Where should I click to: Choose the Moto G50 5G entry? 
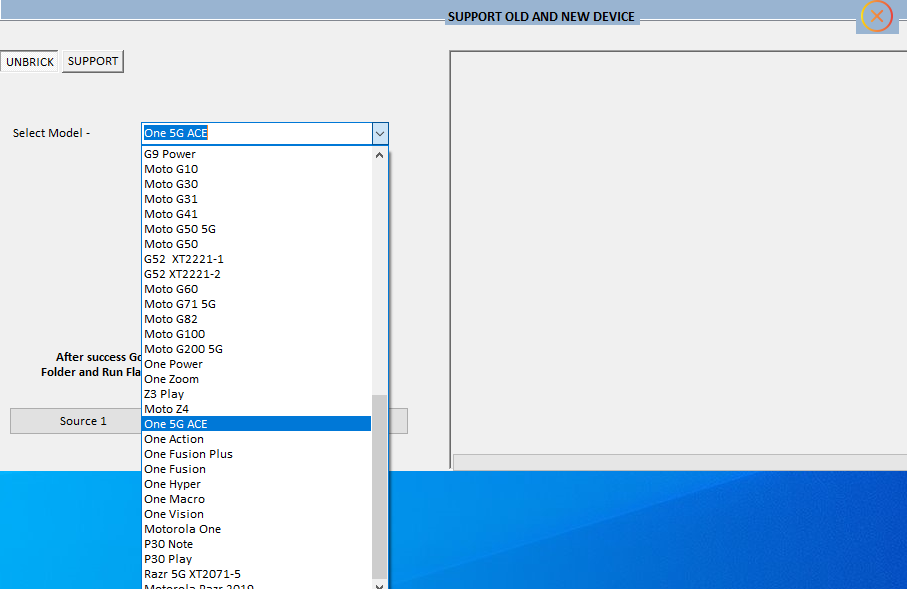256,229
